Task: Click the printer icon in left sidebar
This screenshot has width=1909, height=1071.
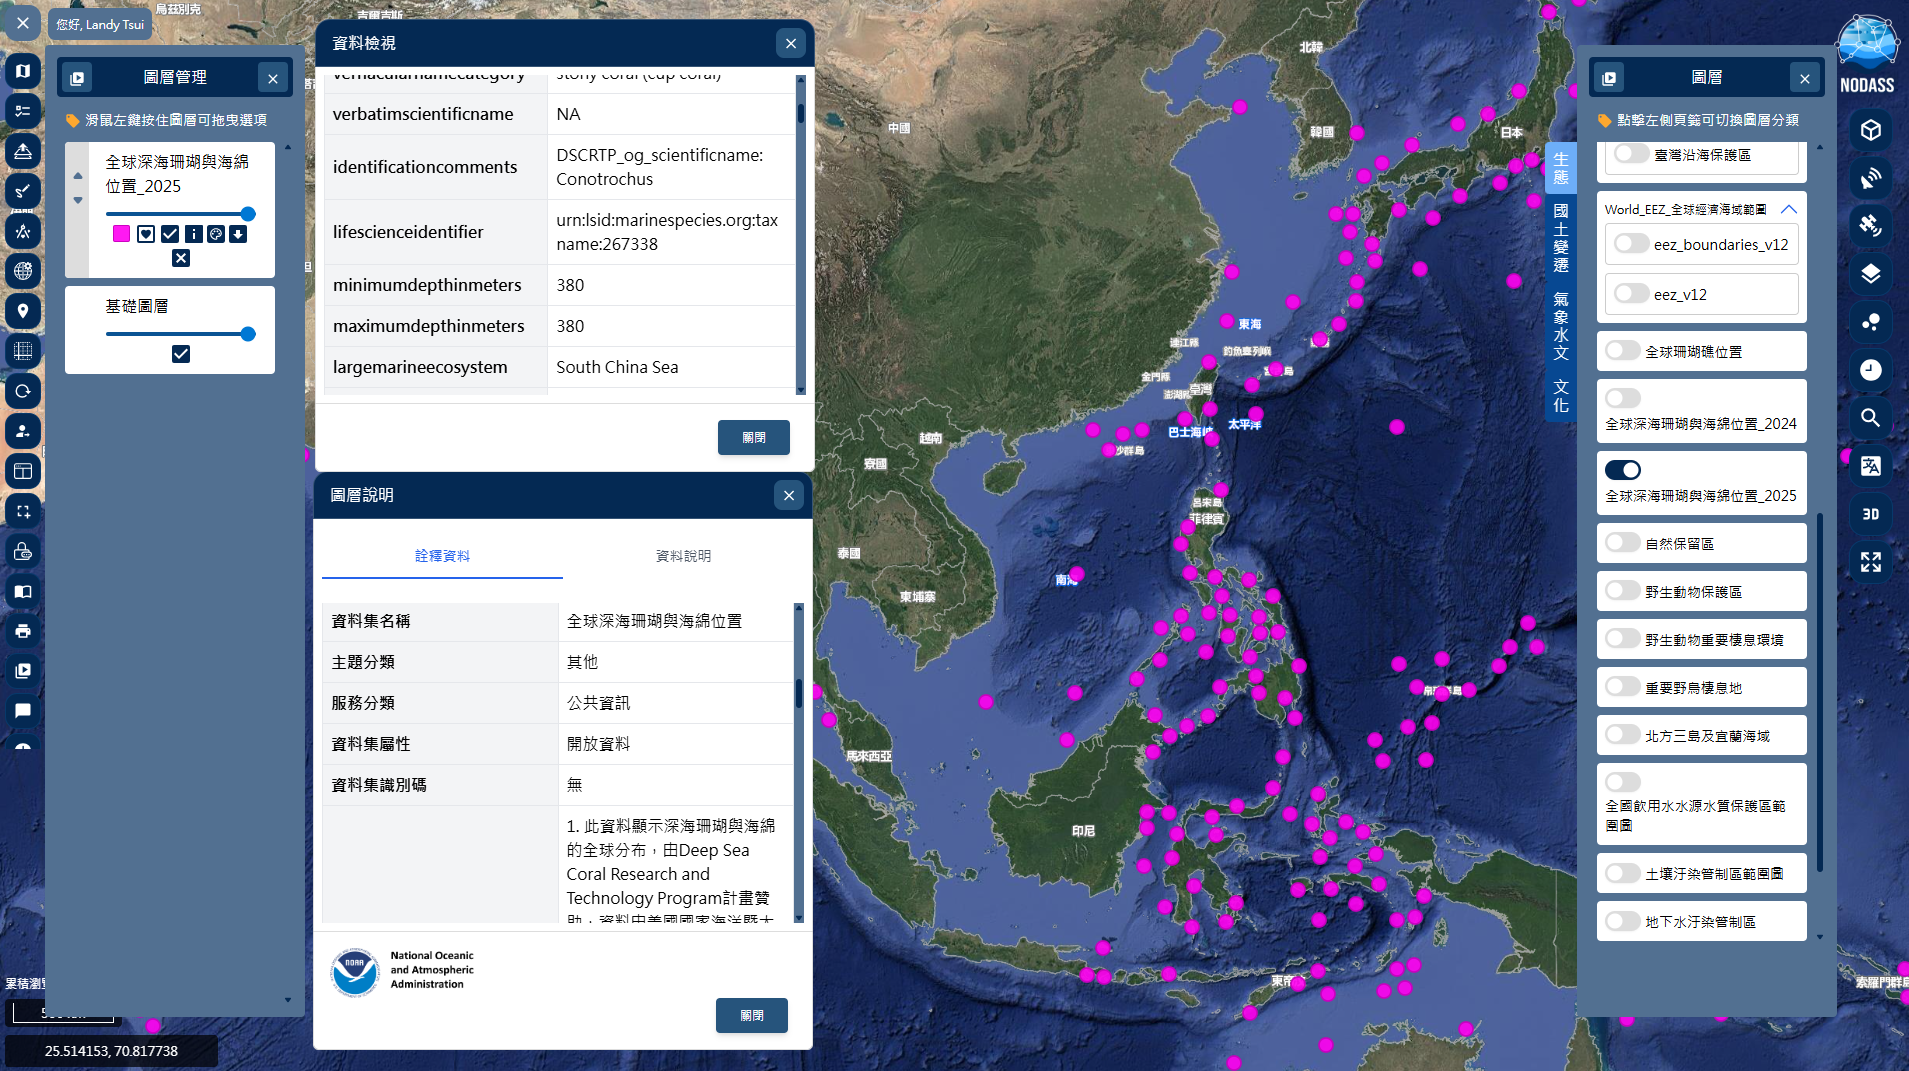Action: pyautogui.click(x=23, y=631)
